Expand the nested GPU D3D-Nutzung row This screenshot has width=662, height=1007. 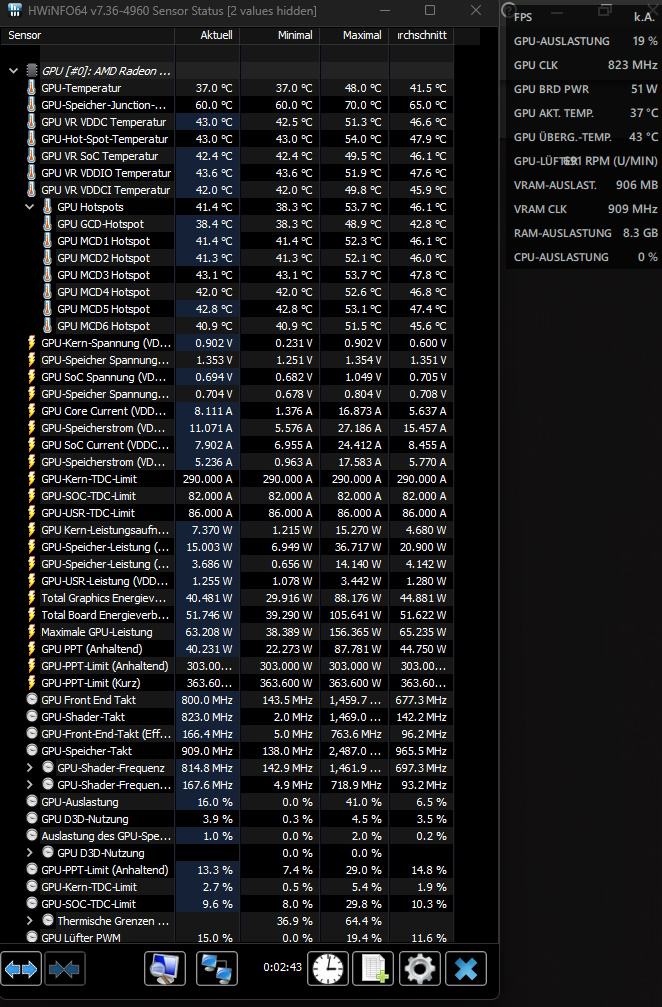29,853
